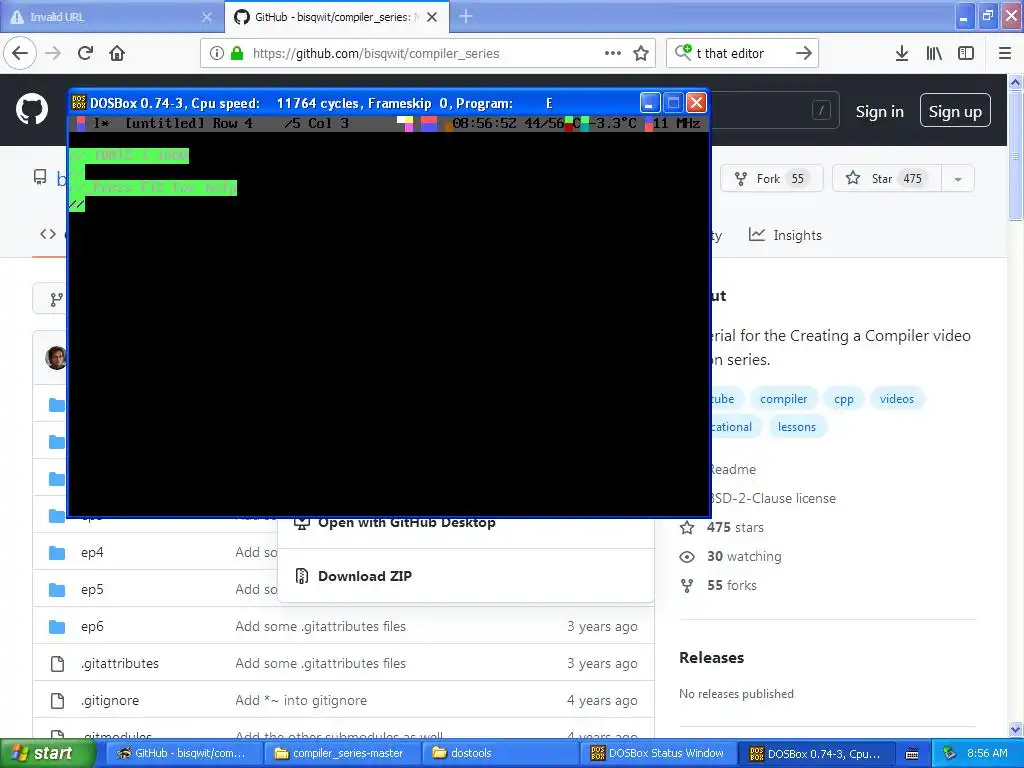
Task: Open the Library icon in toolbar
Action: point(934,53)
